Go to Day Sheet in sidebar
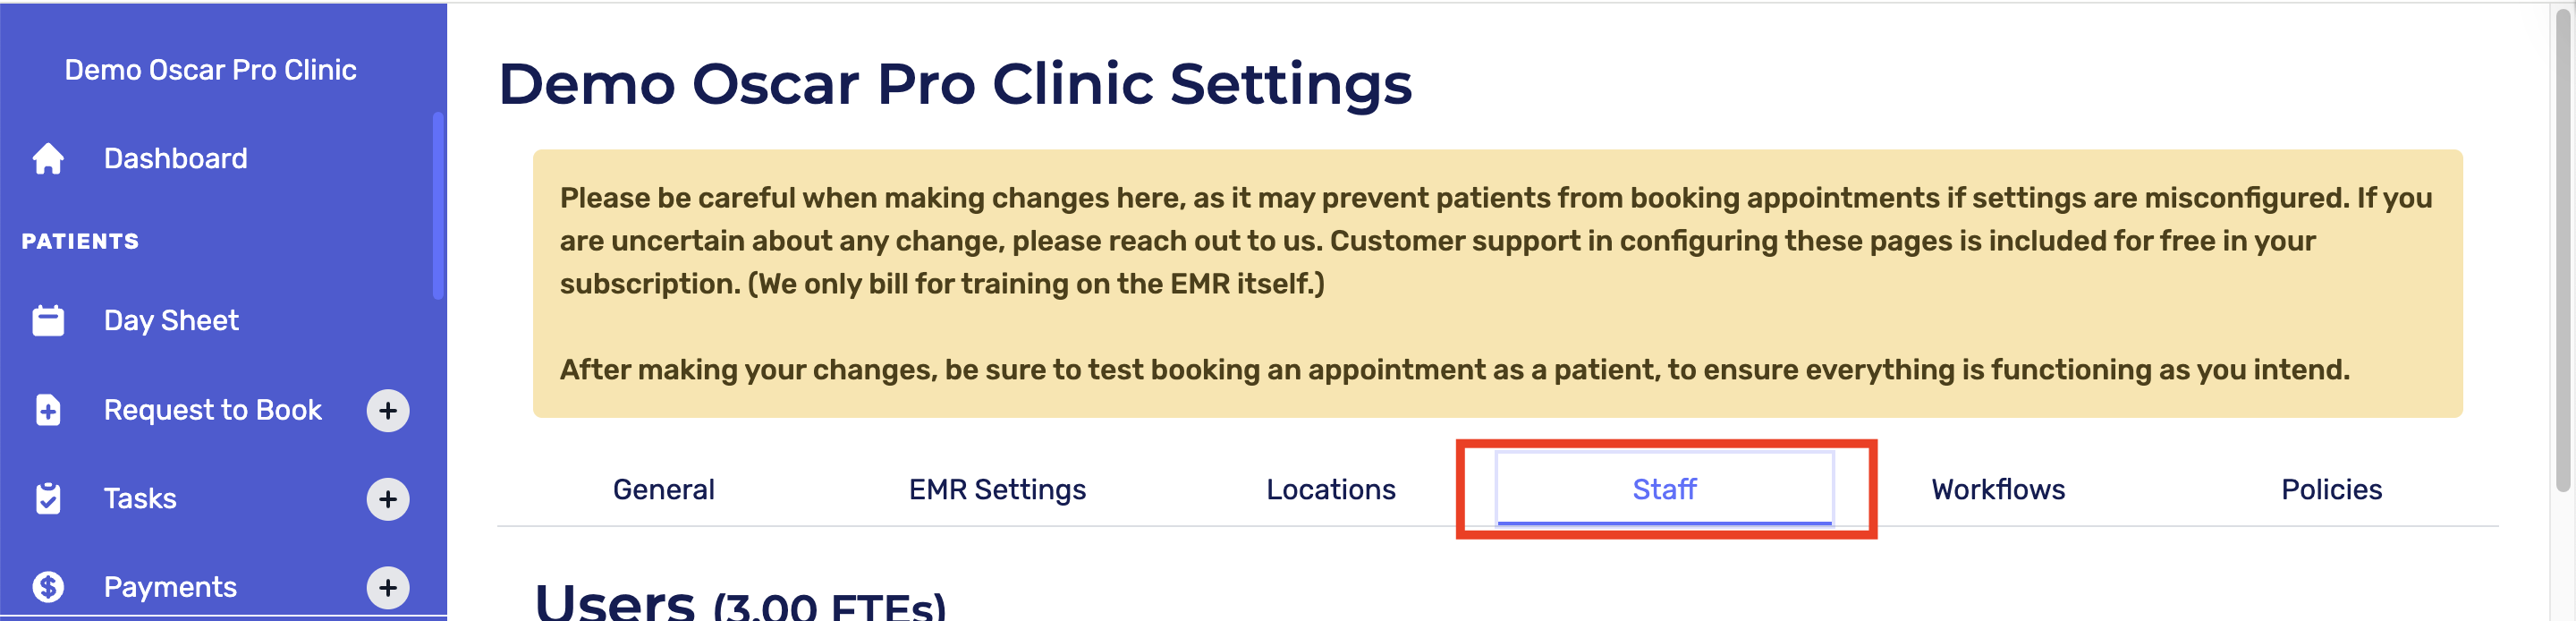Image resolution: width=2576 pixels, height=621 pixels. tap(171, 321)
